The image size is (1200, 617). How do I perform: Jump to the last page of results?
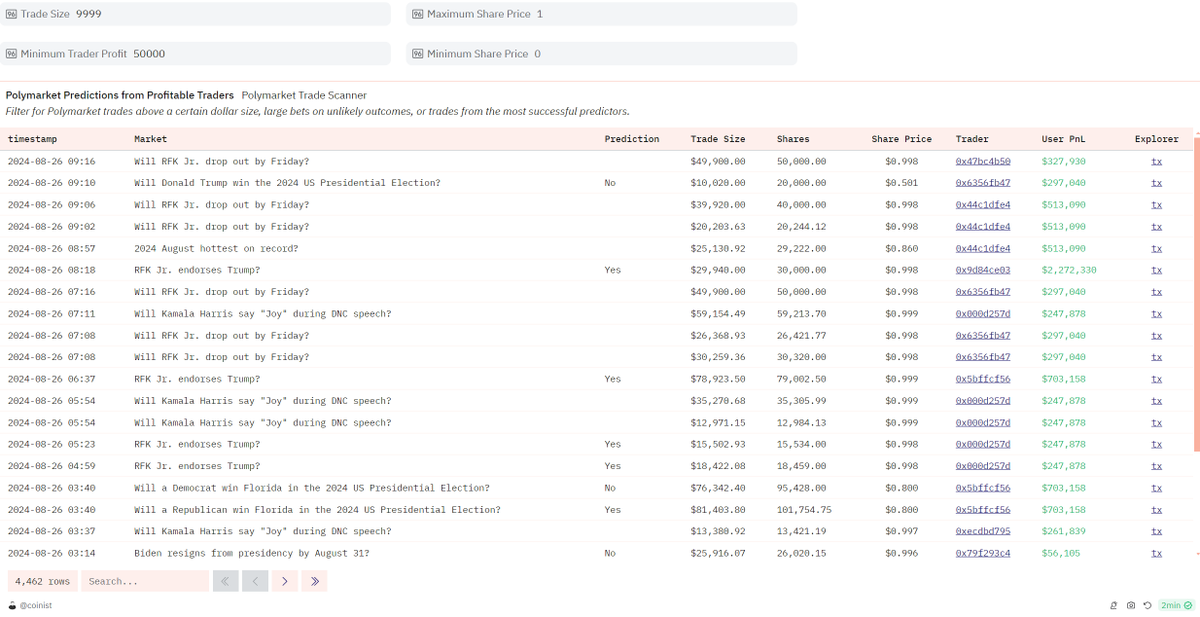[x=314, y=581]
